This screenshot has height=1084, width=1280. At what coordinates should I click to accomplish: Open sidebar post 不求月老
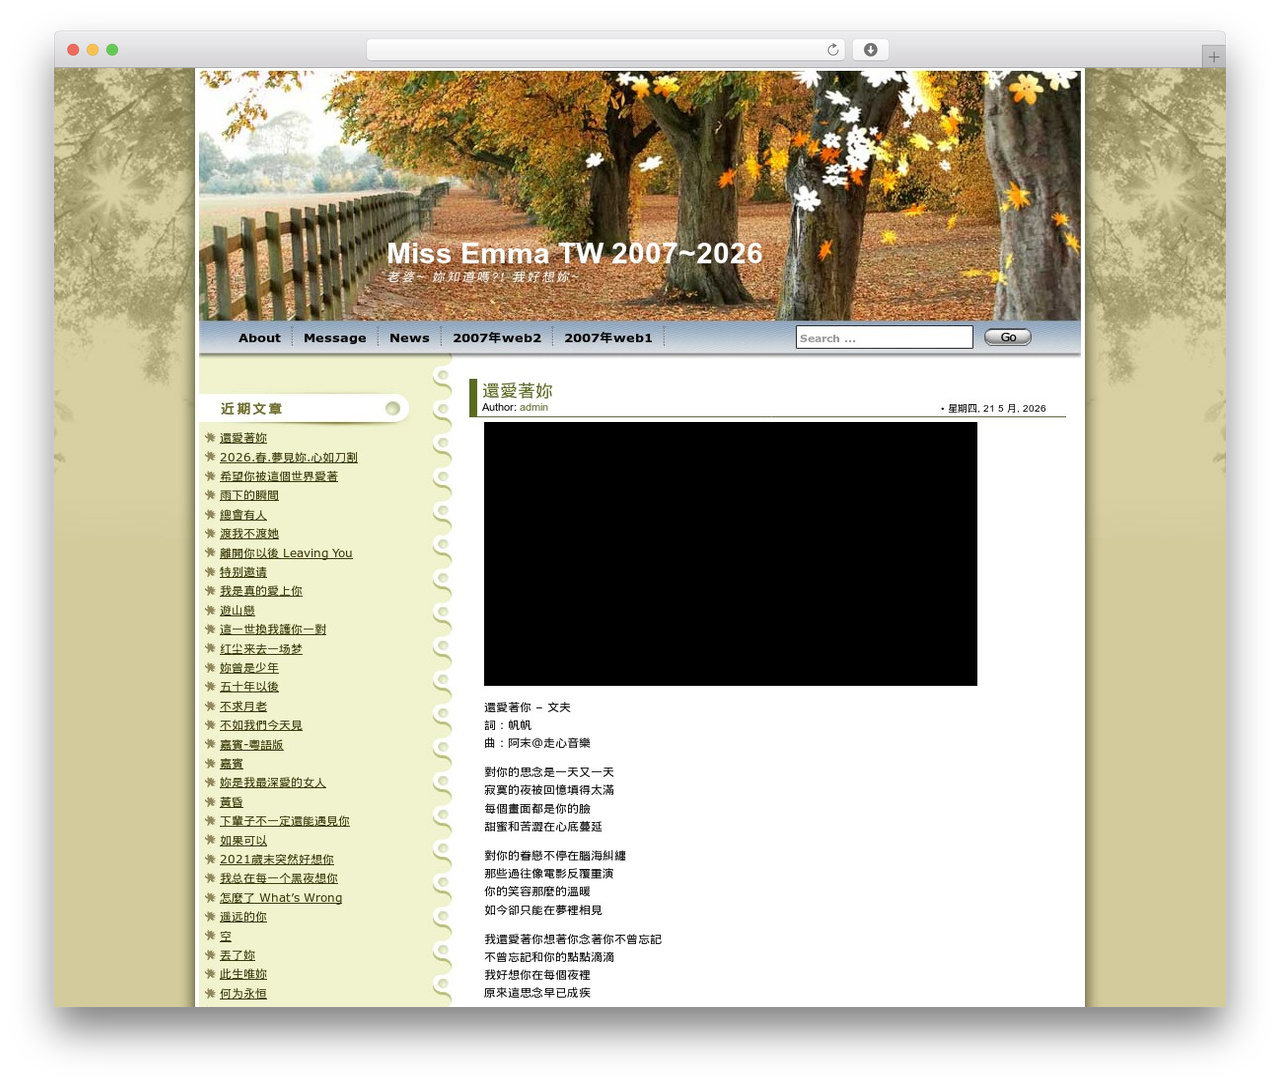point(243,706)
